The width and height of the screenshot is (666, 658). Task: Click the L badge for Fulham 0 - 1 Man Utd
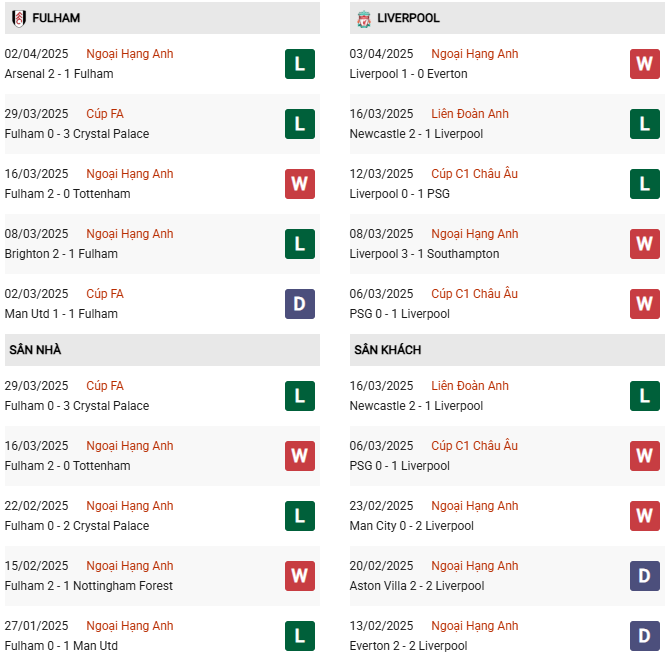click(x=300, y=636)
